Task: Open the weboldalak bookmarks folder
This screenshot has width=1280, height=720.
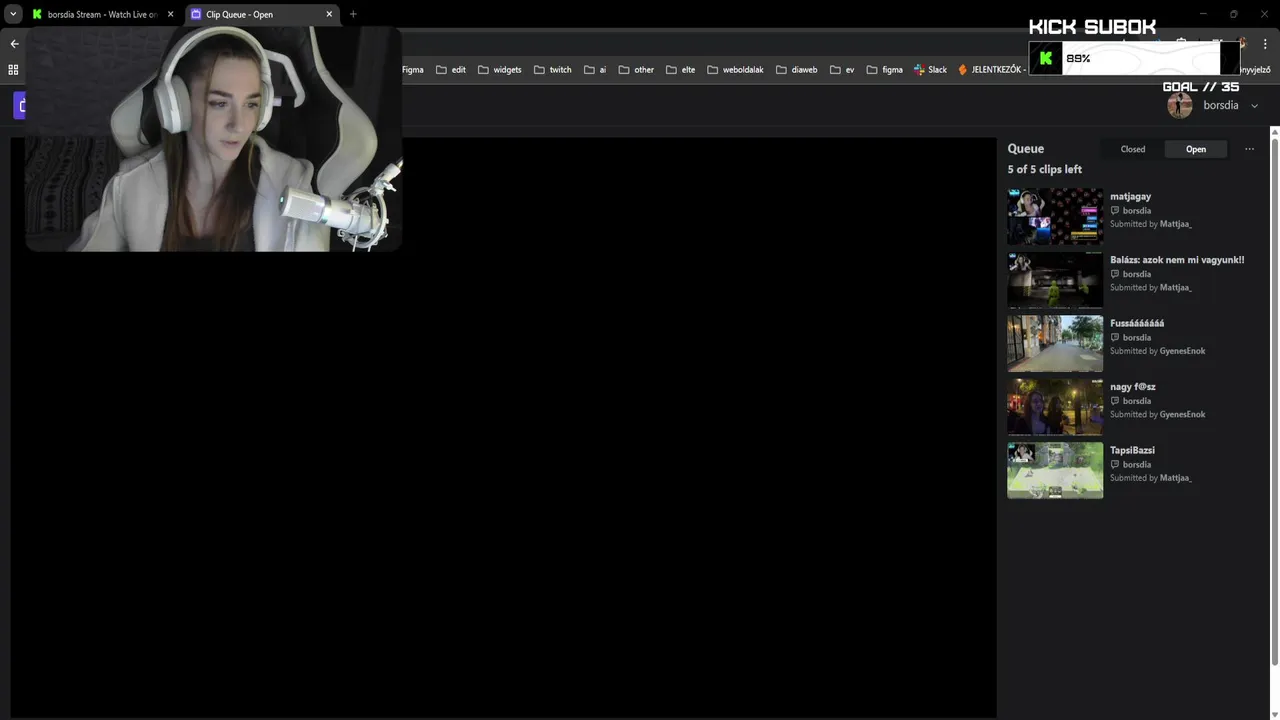Action: [736, 70]
